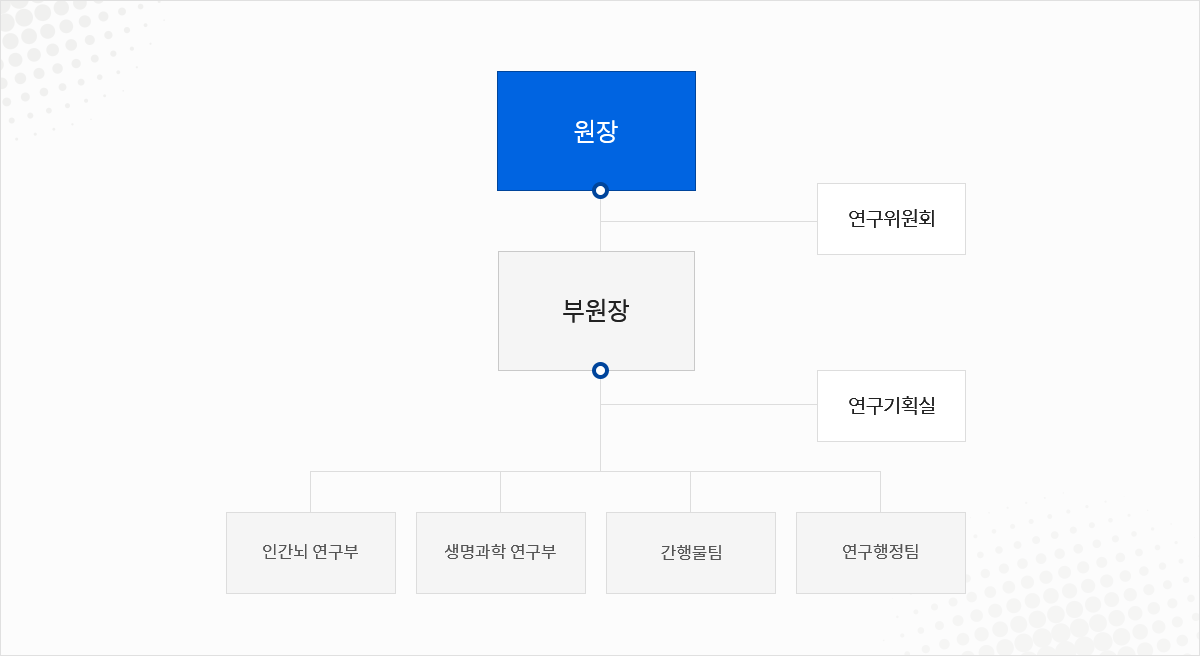
Task: Click the connector line leading to 연구기획실
Action: point(709,404)
